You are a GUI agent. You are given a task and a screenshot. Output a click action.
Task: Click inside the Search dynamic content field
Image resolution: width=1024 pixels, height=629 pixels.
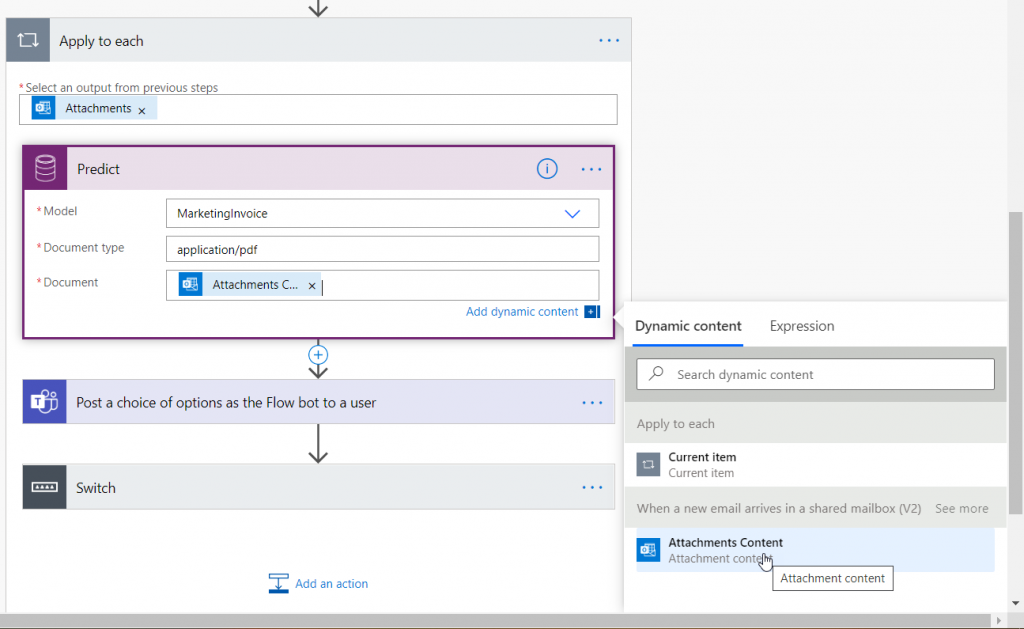click(815, 373)
